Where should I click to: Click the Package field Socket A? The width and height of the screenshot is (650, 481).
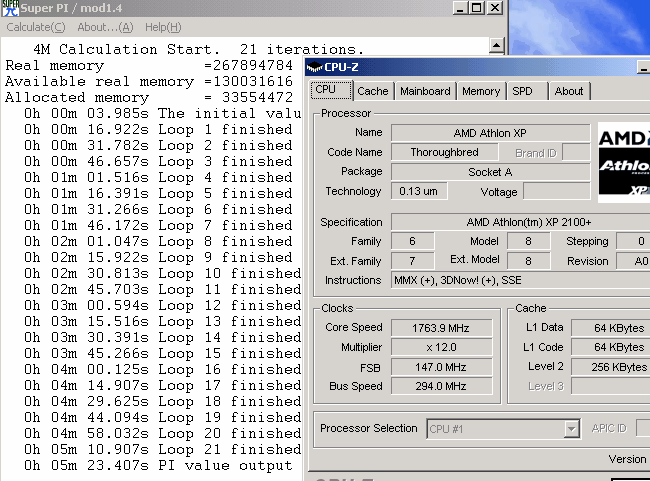[490, 172]
